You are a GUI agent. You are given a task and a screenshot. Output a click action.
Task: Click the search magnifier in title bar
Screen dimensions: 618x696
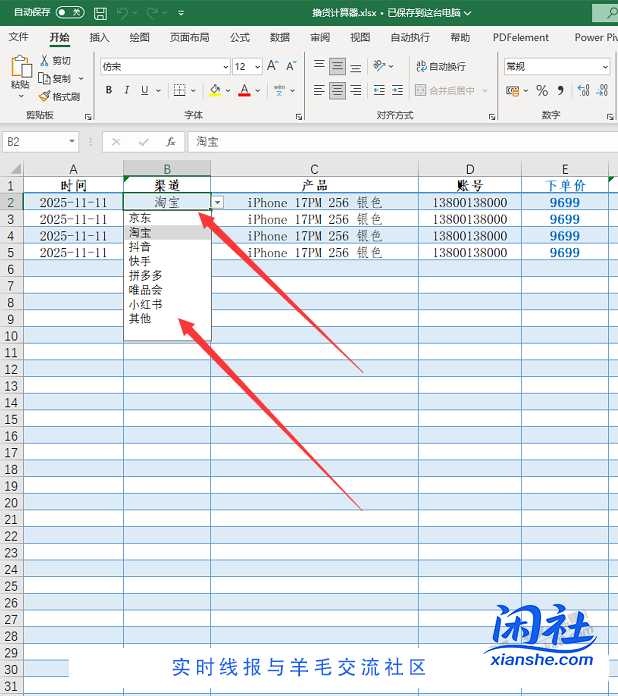pyautogui.click(x=613, y=13)
